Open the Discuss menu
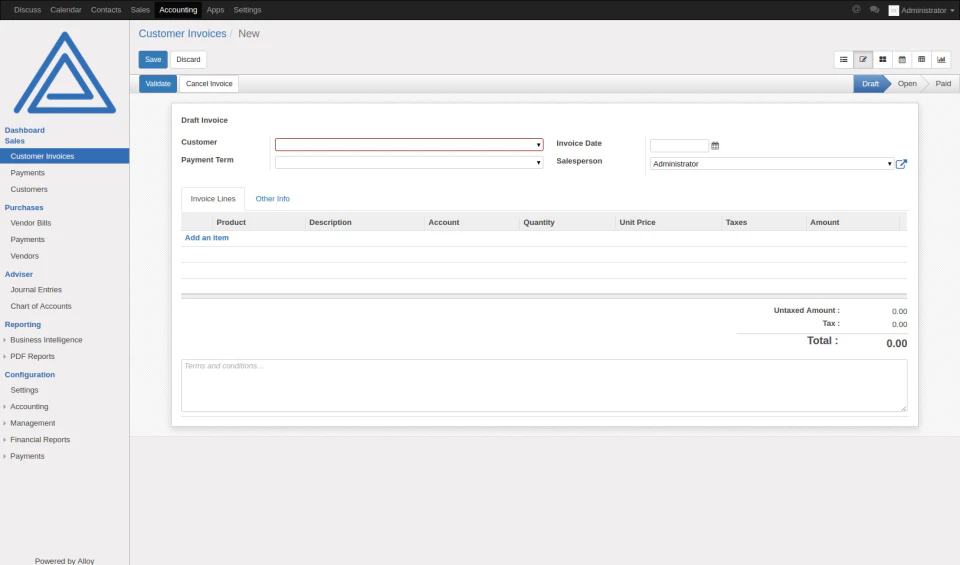 [28, 10]
